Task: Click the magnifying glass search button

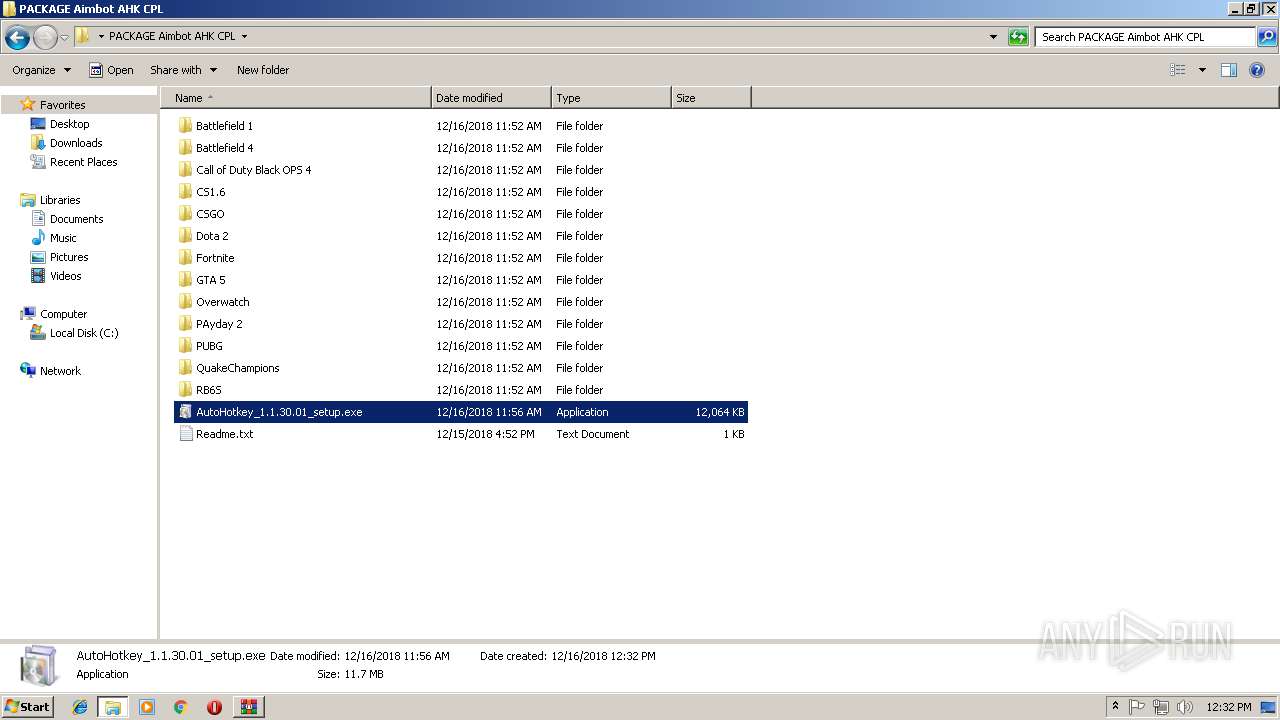Action: 1266,37
